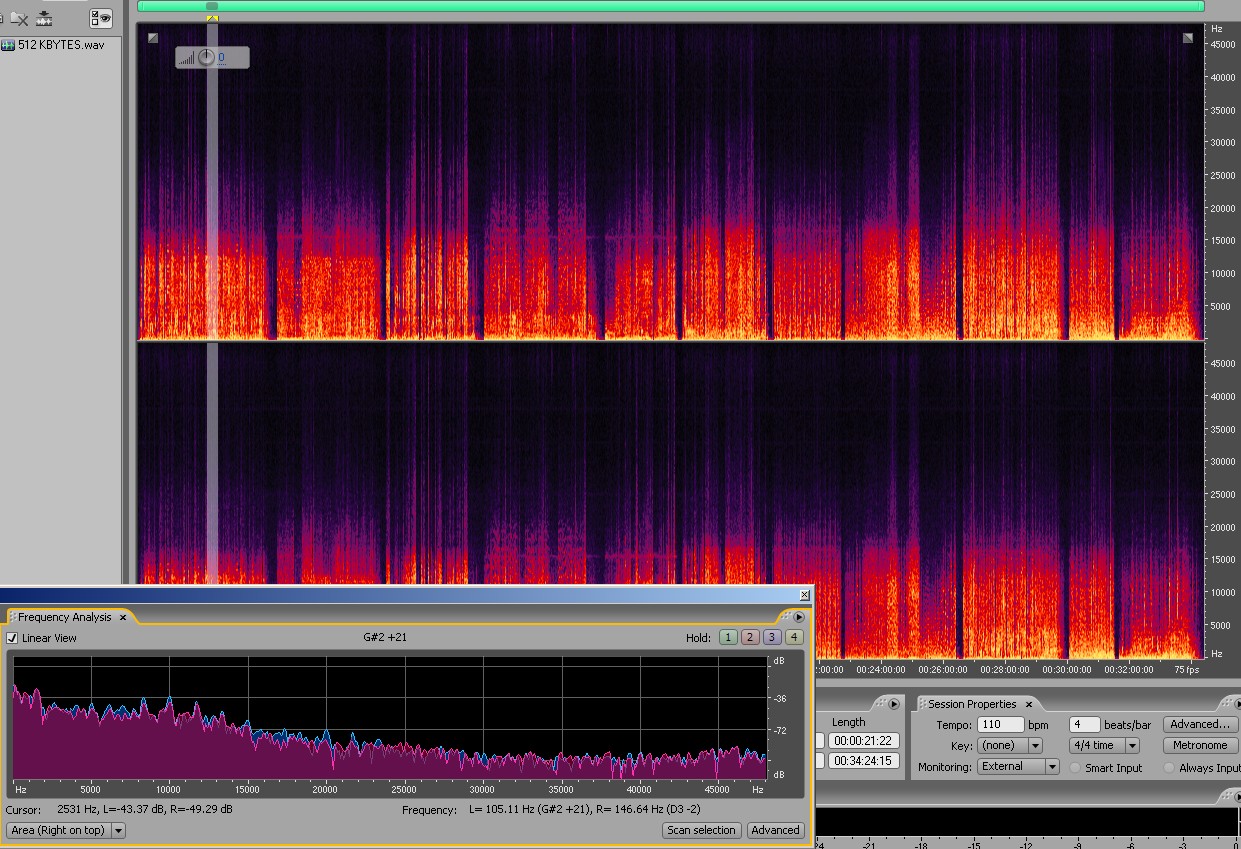Click the 45000 Hz label on the frequency ruler
Screen dimensions: 1241x849
coord(1222,45)
